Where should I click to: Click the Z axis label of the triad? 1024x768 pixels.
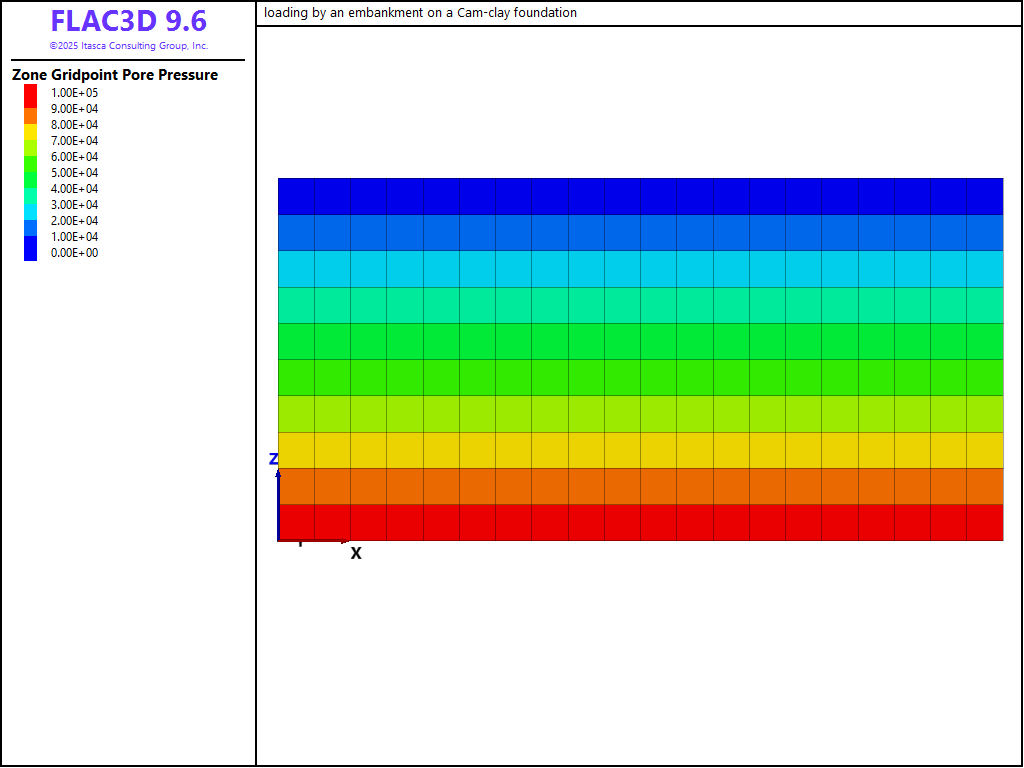click(x=273, y=459)
